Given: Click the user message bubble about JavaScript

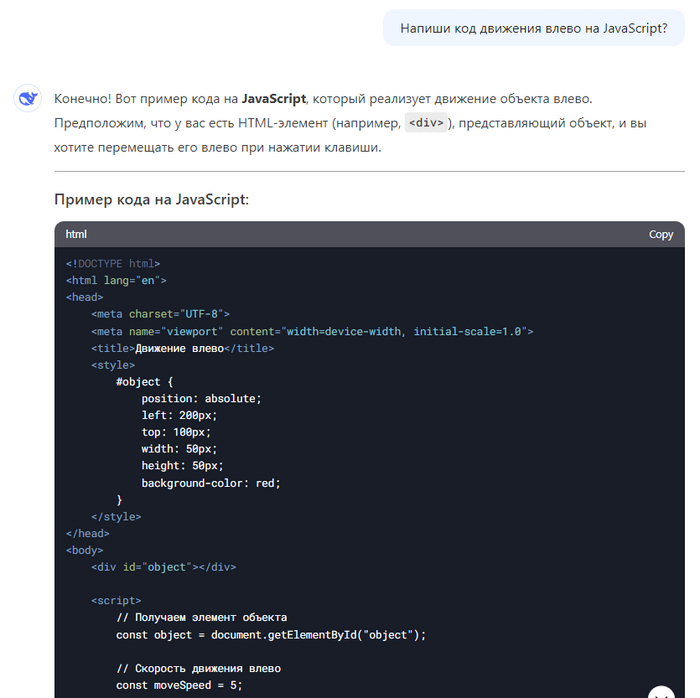Looking at the screenshot, I should tap(533, 28).
